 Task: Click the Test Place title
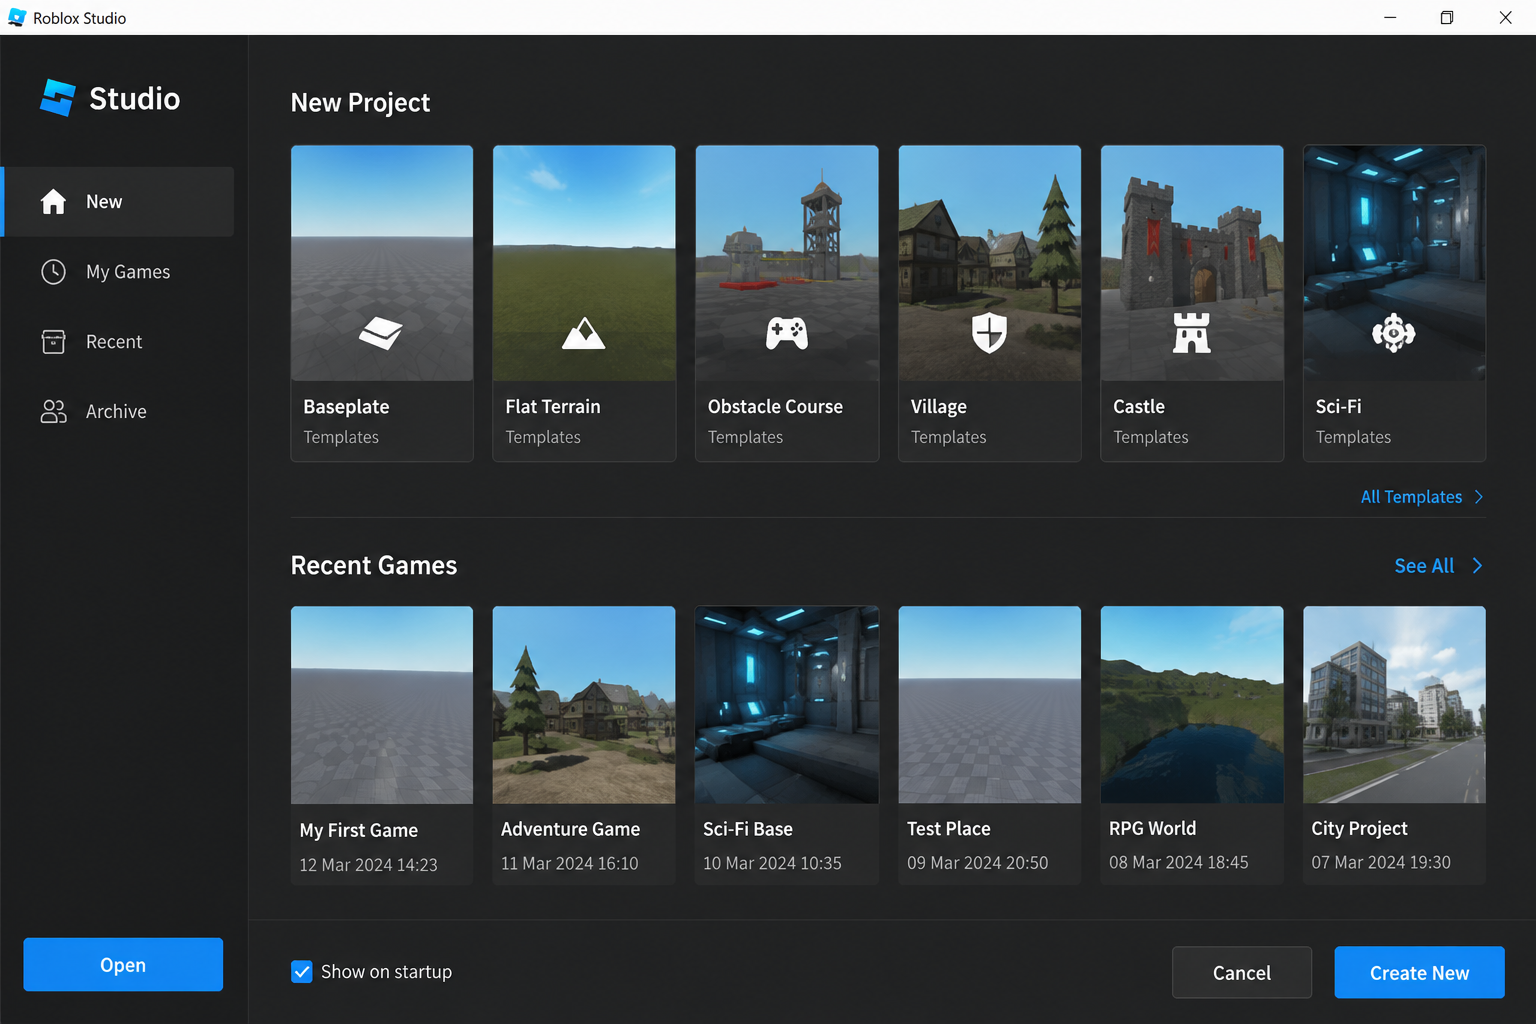(949, 829)
